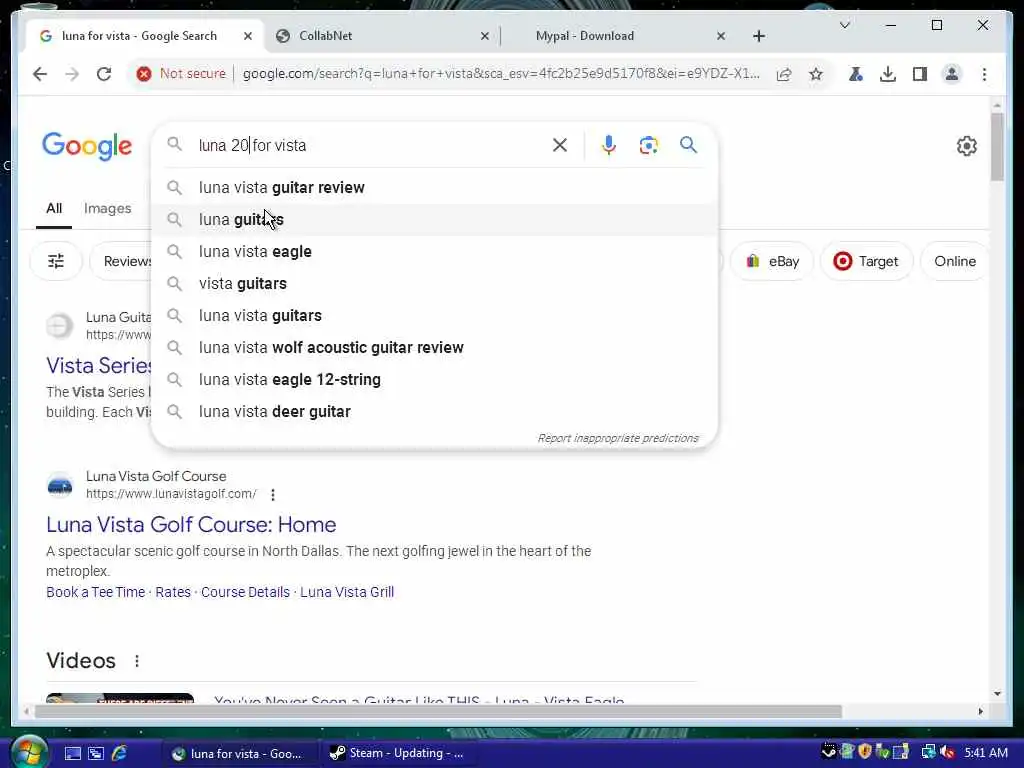Open the downloads tray icon
This screenshot has height=768, width=1024.
point(888,74)
